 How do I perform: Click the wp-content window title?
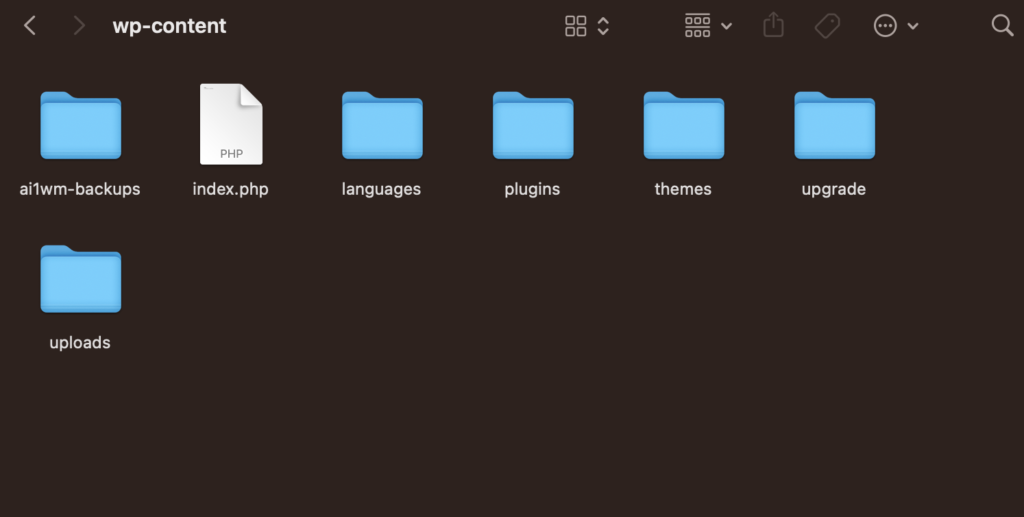(x=169, y=26)
